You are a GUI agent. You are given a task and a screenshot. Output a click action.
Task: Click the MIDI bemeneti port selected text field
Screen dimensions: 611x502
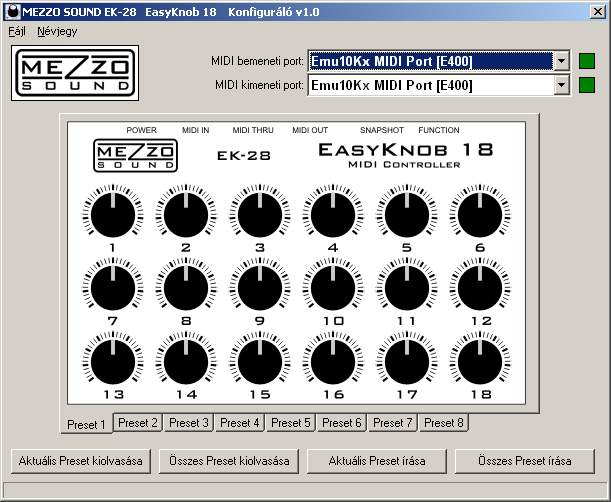point(431,61)
